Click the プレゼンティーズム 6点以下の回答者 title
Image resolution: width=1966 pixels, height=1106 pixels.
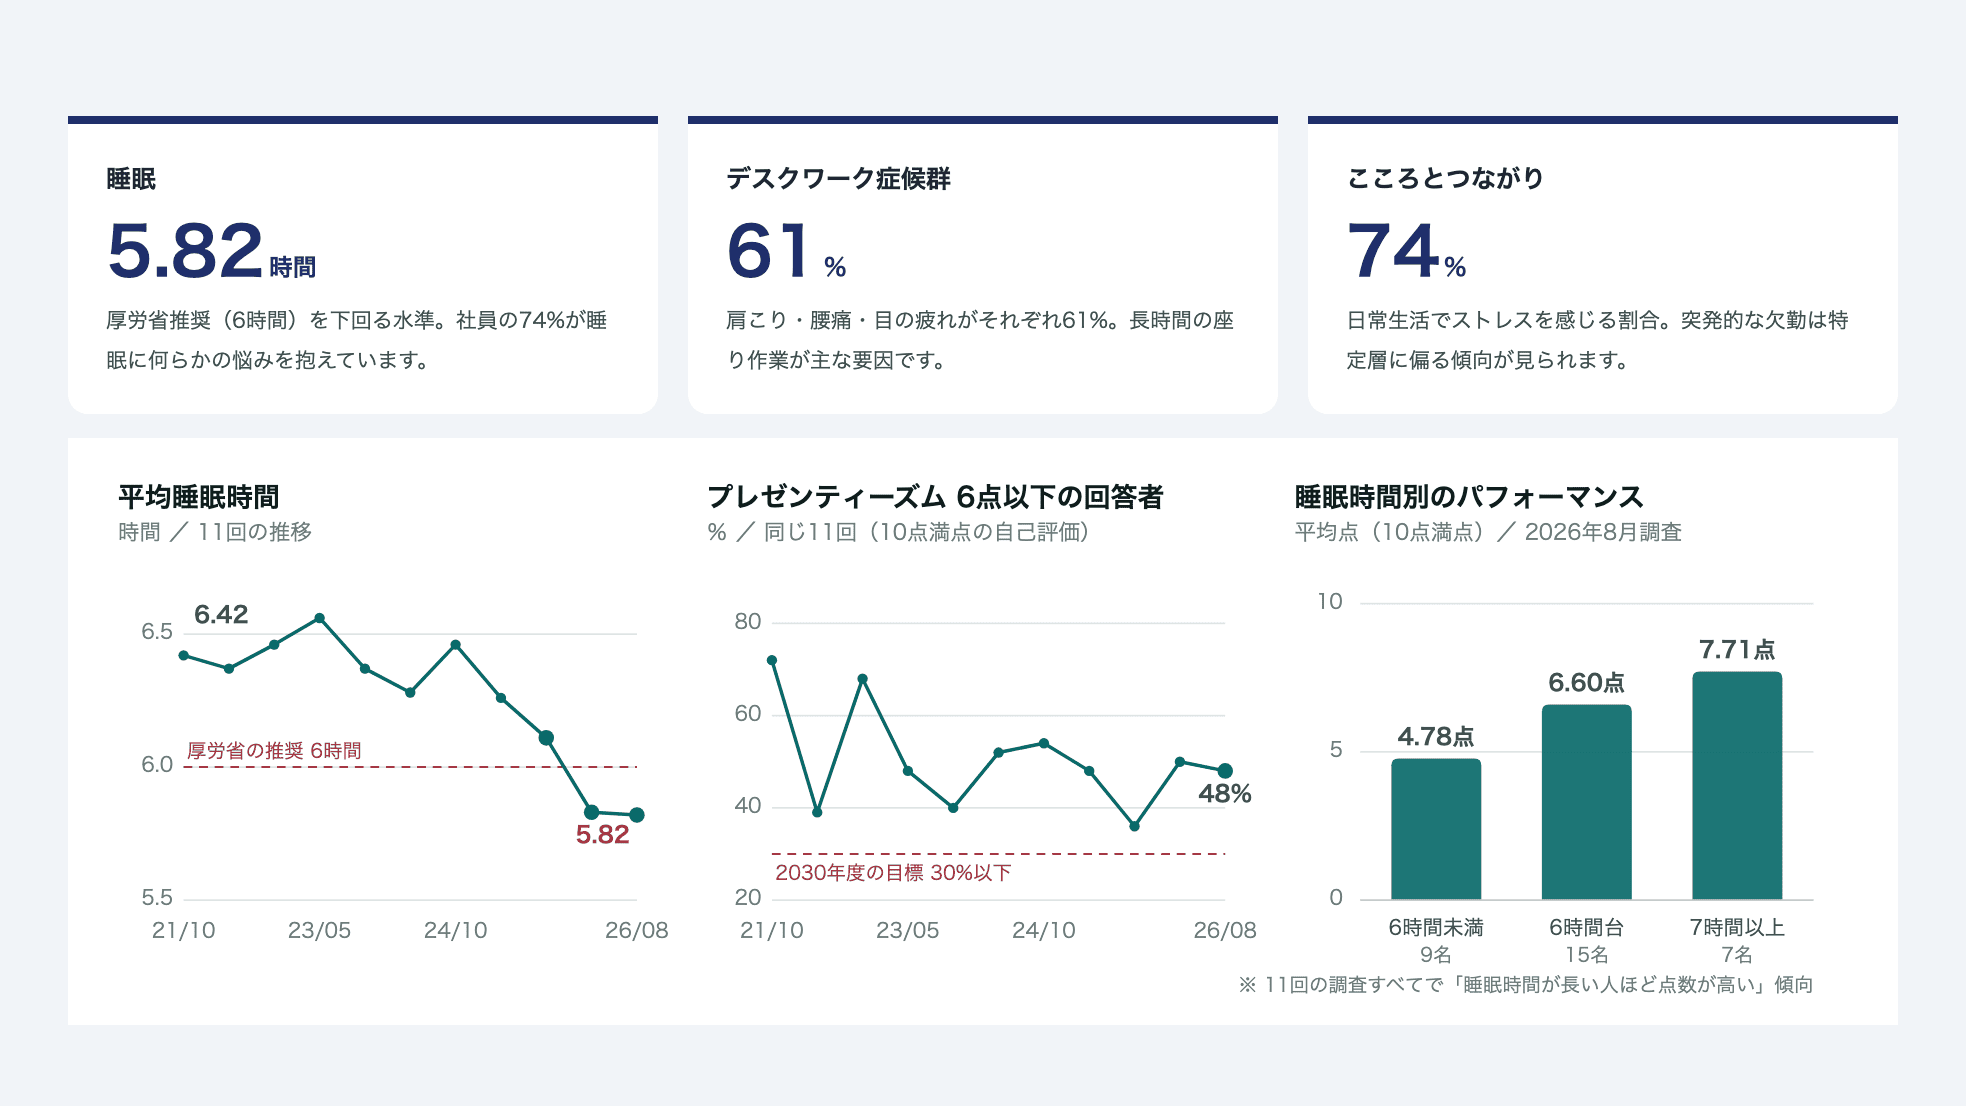tap(935, 497)
